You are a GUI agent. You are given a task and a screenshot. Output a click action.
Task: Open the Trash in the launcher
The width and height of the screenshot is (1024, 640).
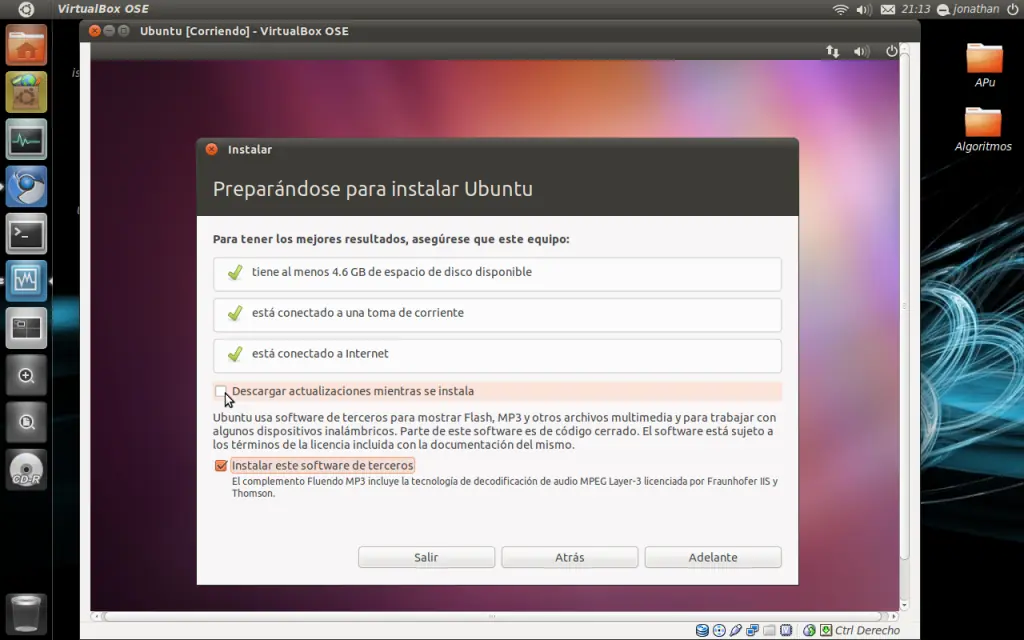(x=26, y=612)
